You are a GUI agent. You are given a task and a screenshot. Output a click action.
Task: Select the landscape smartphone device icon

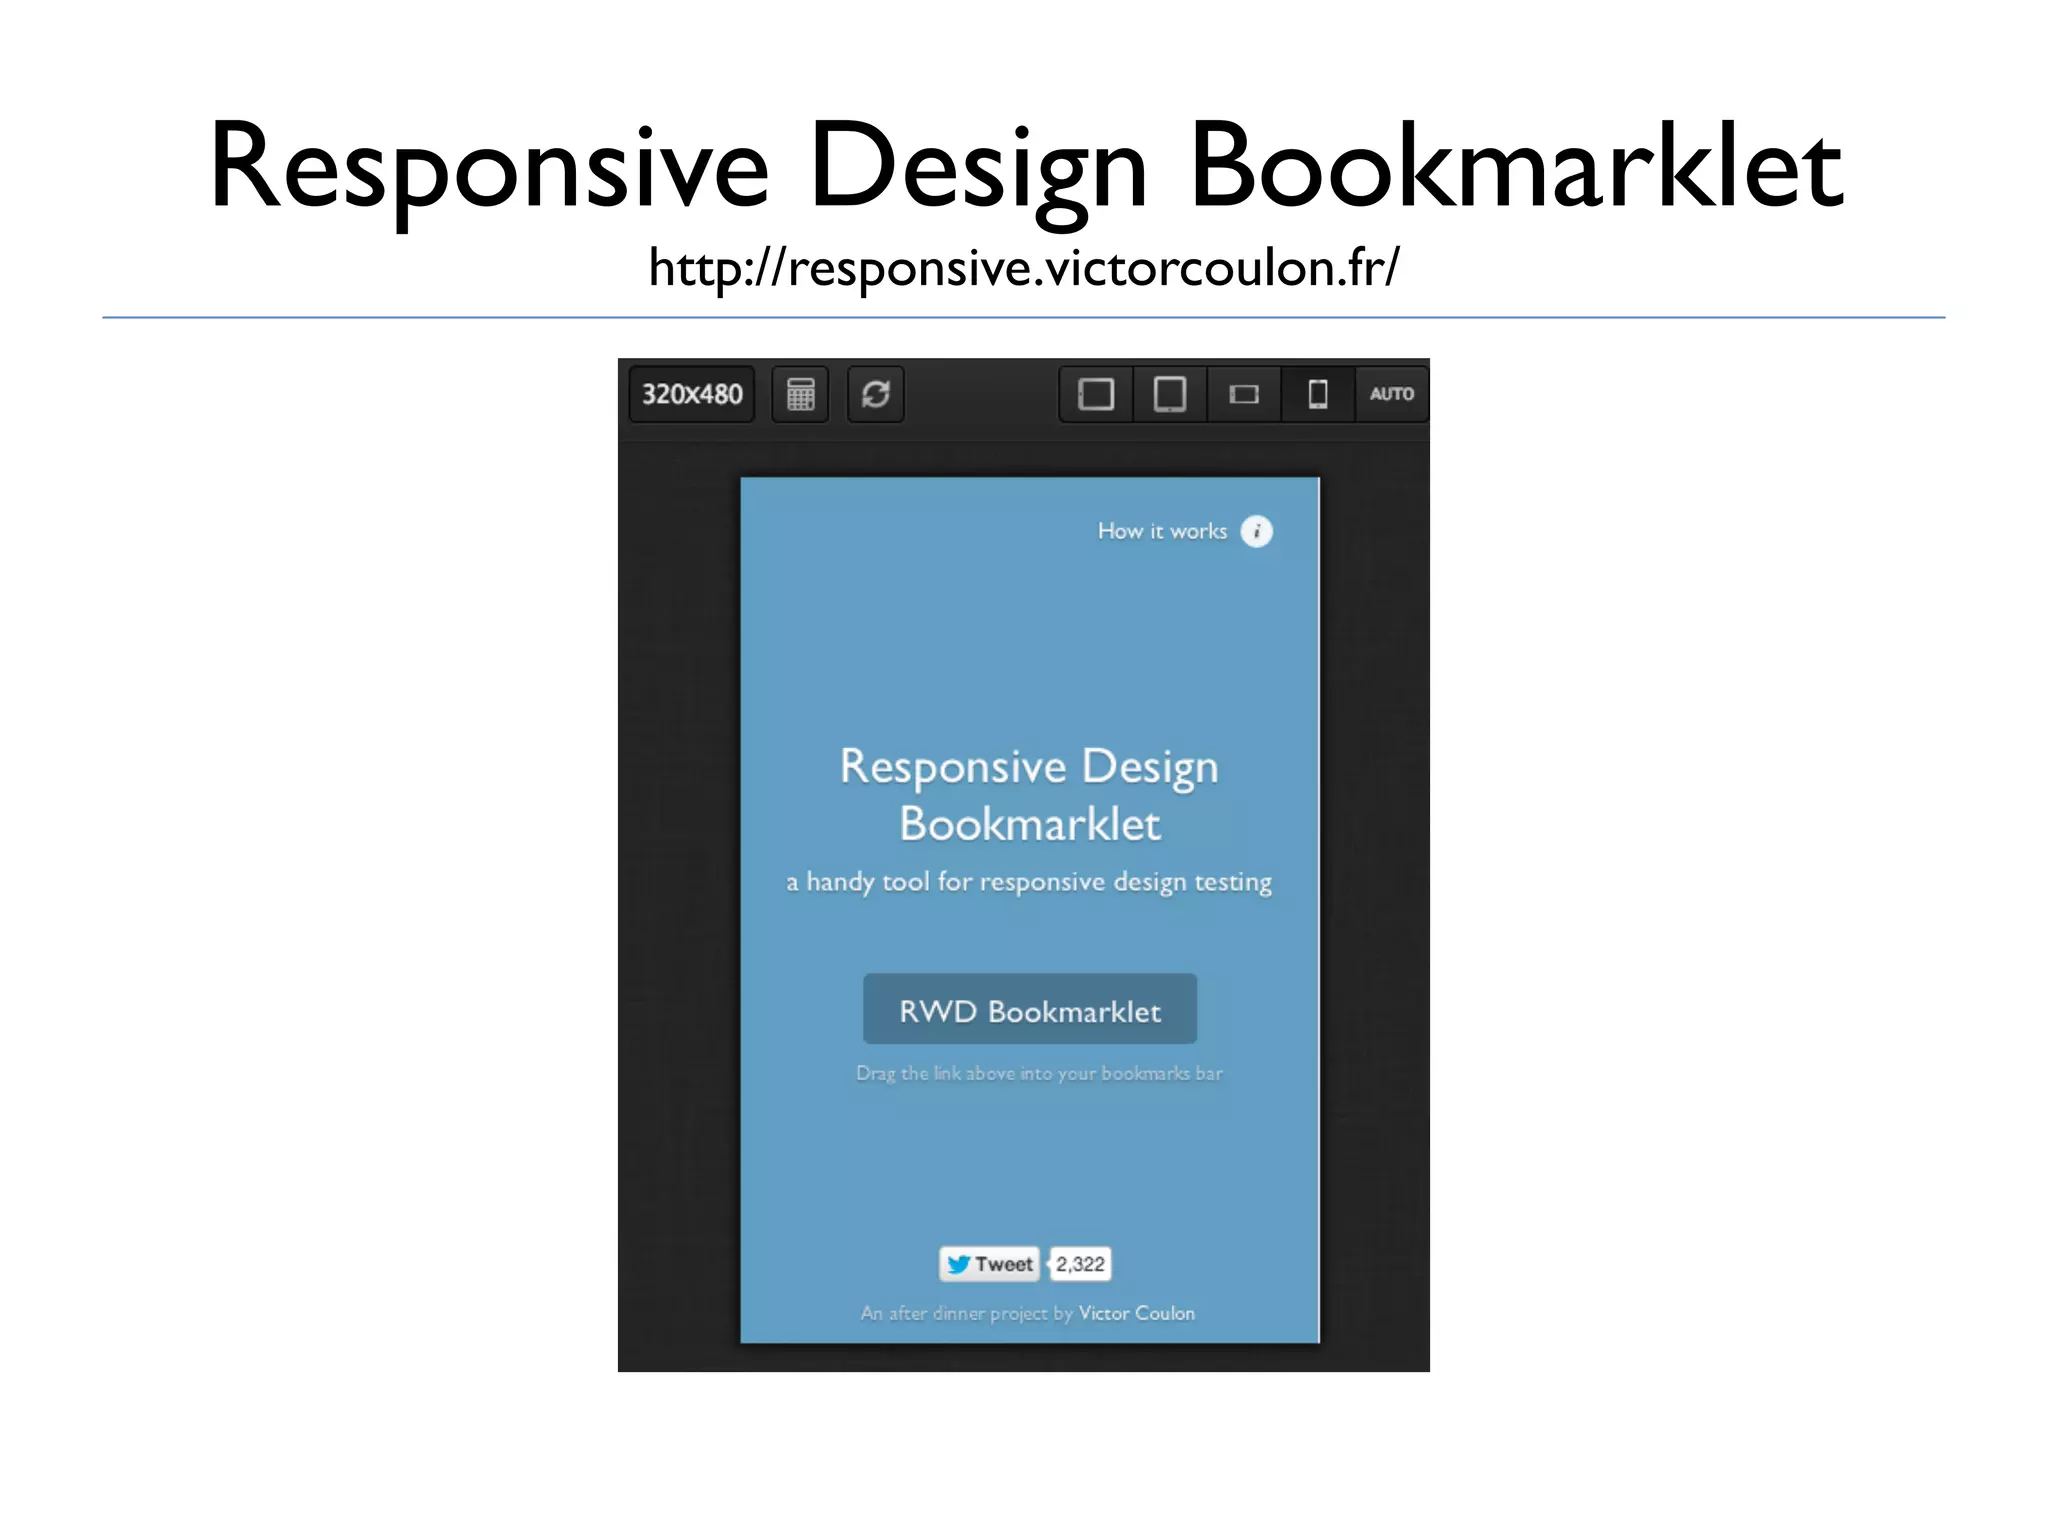[1244, 394]
